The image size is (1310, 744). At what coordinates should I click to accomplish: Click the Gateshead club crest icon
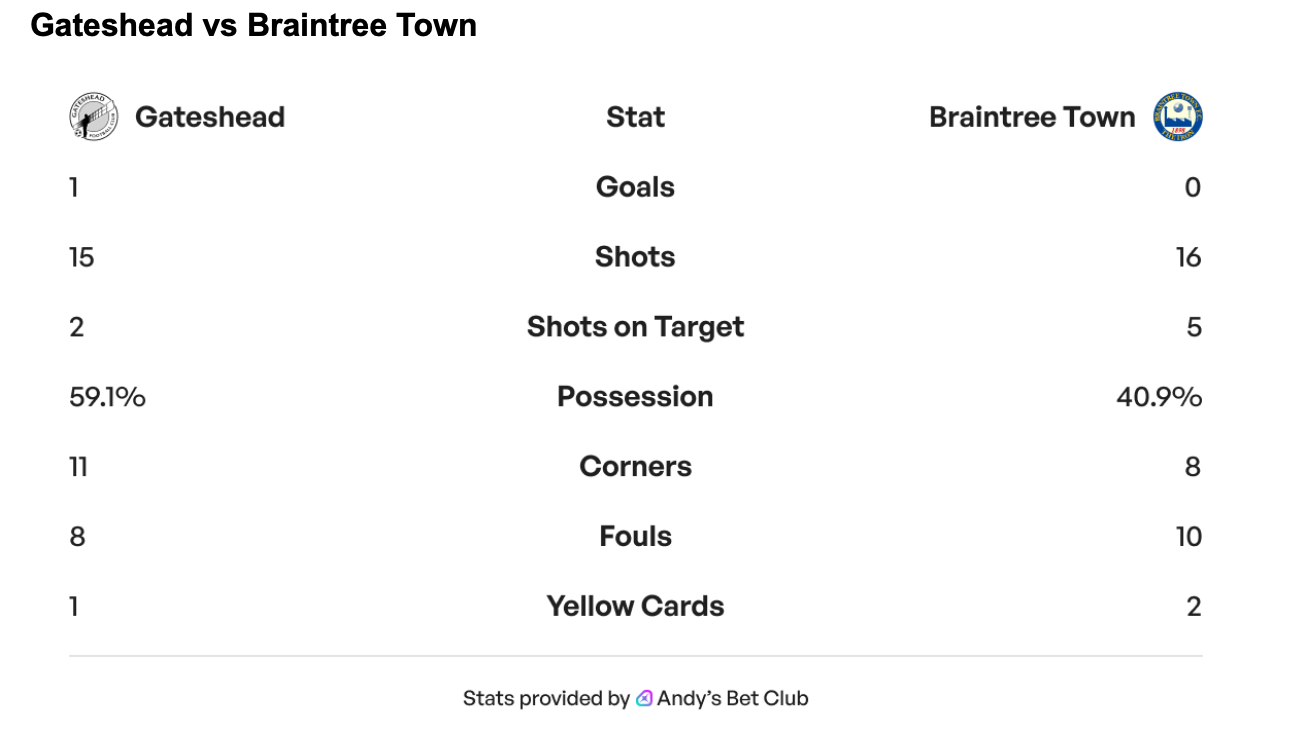point(93,117)
